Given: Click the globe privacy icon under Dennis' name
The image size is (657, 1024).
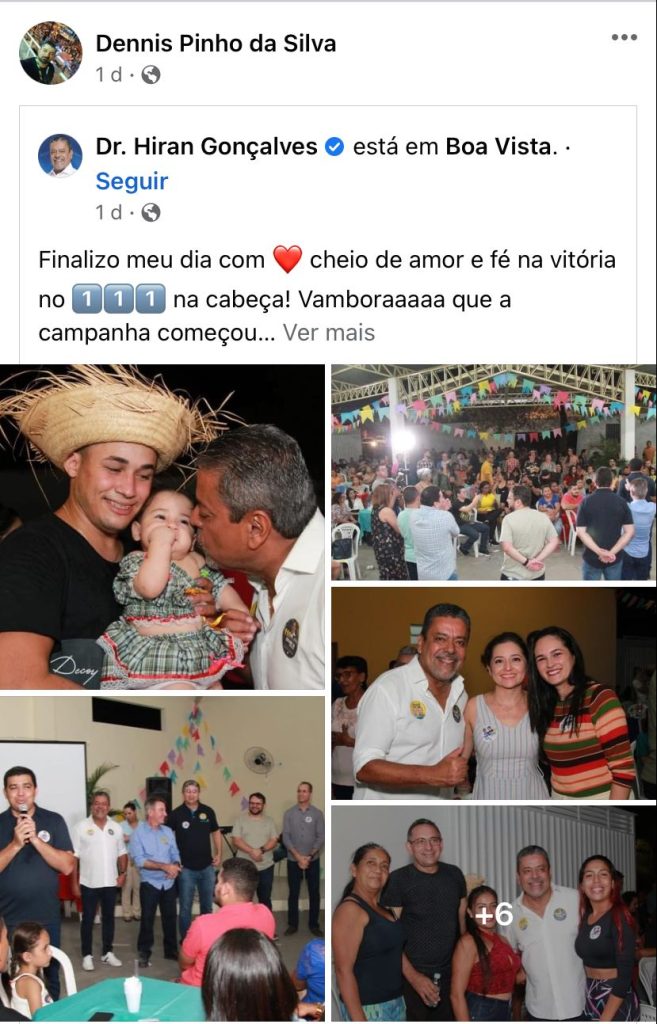Looking at the screenshot, I should (x=151, y=75).
